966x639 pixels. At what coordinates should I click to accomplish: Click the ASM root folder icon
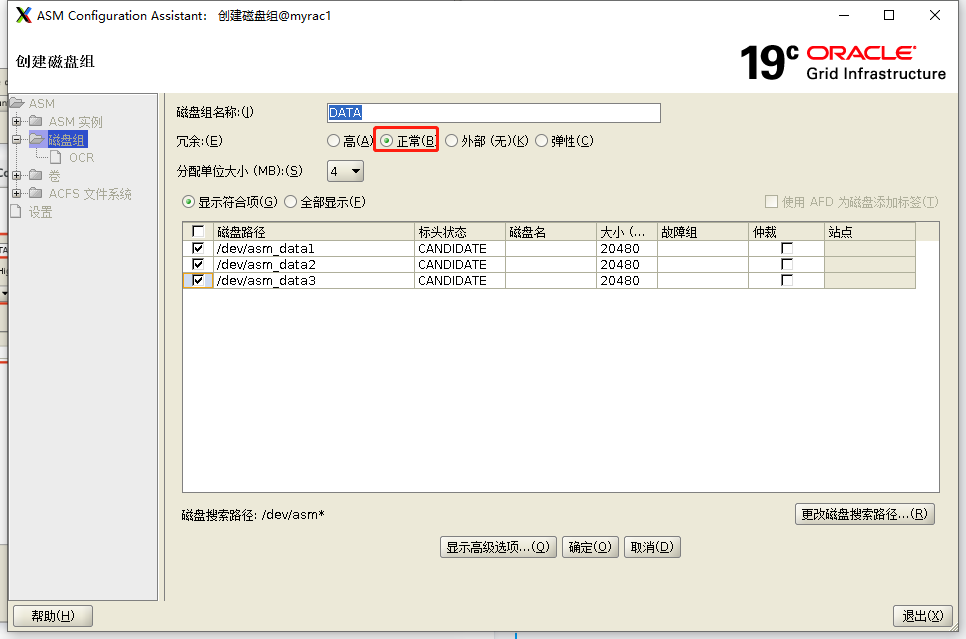point(17,103)
